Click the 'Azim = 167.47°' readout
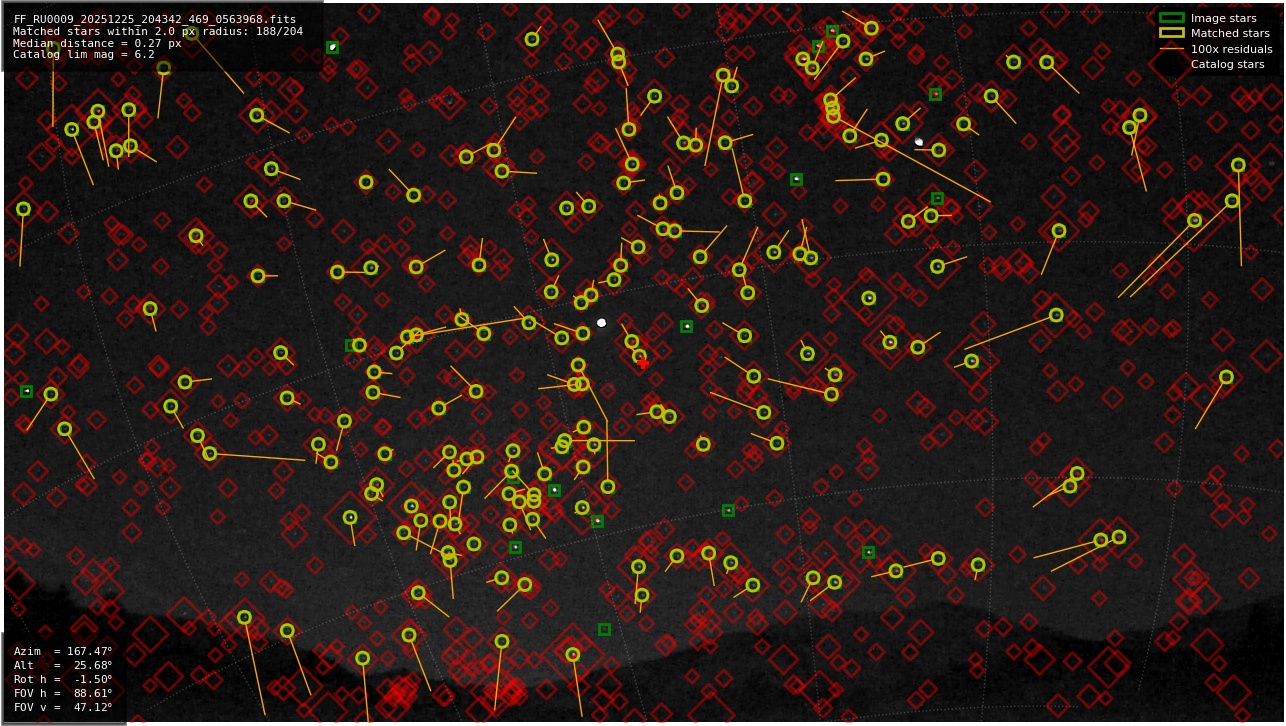Screen dimensions: 1286x726 coord(63,651)
